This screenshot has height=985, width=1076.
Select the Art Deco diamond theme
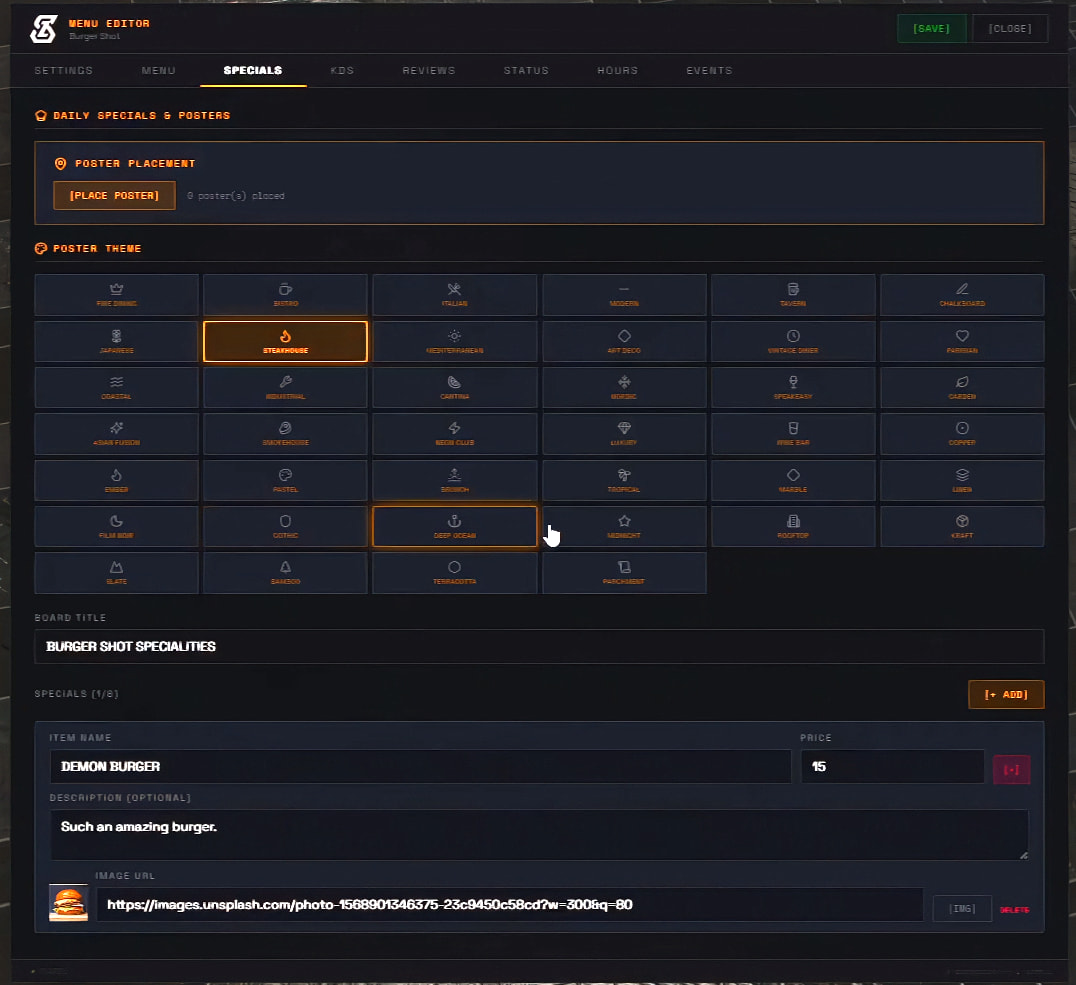coord(624,341)
